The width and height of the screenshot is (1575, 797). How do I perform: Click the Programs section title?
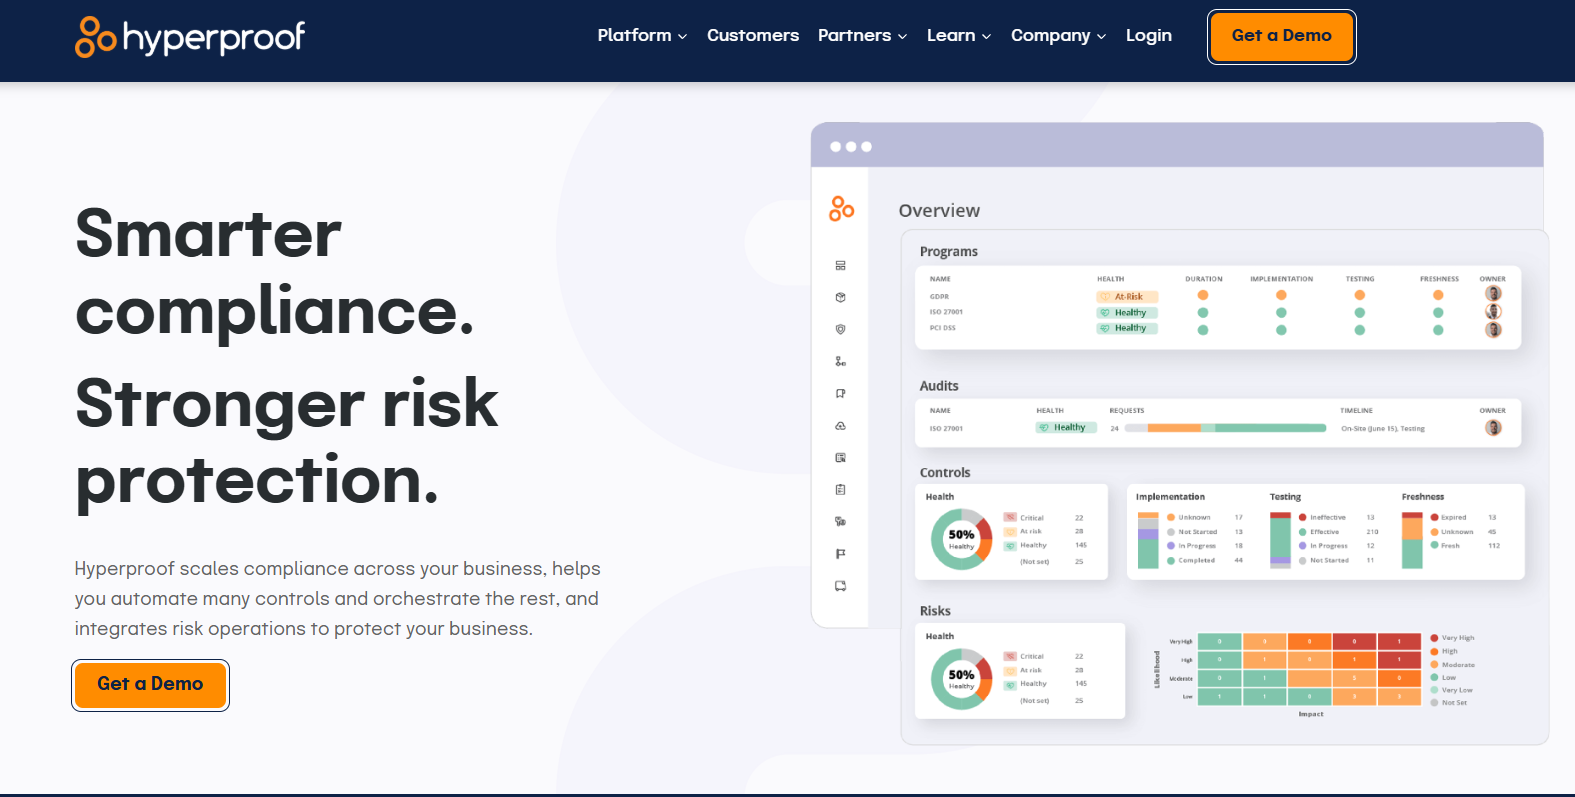948,252
